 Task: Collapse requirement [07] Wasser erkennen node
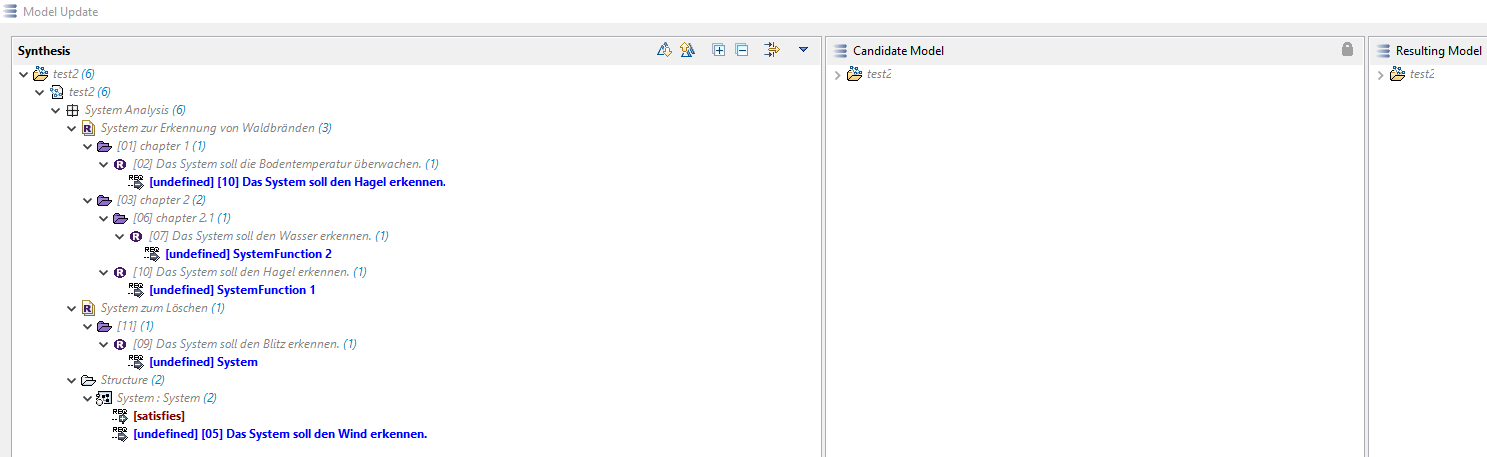click(120, 236)
